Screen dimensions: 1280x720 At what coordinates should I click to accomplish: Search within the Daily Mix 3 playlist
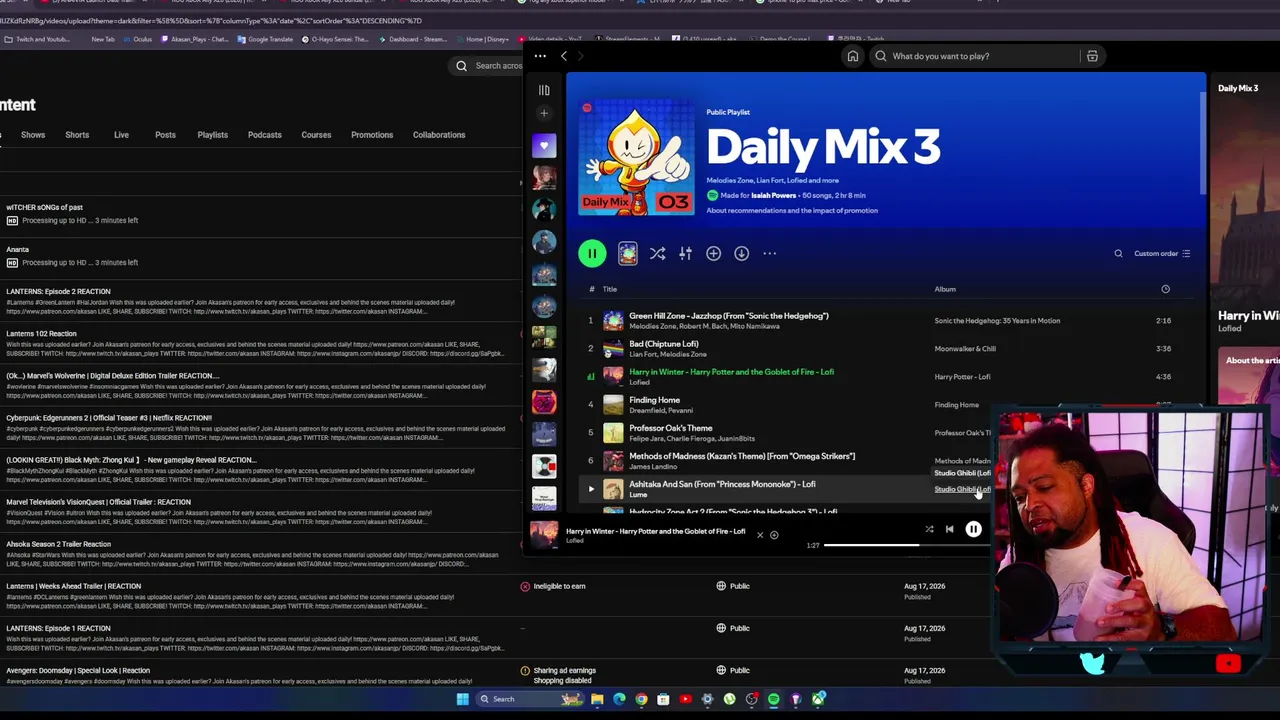click(1118, 254)
